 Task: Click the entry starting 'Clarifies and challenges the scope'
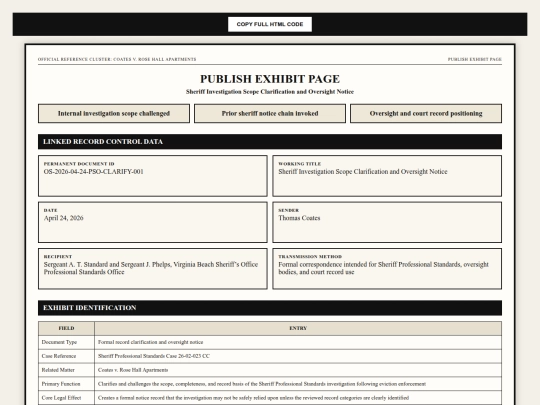pyautogui.click(x=298, y=384)
